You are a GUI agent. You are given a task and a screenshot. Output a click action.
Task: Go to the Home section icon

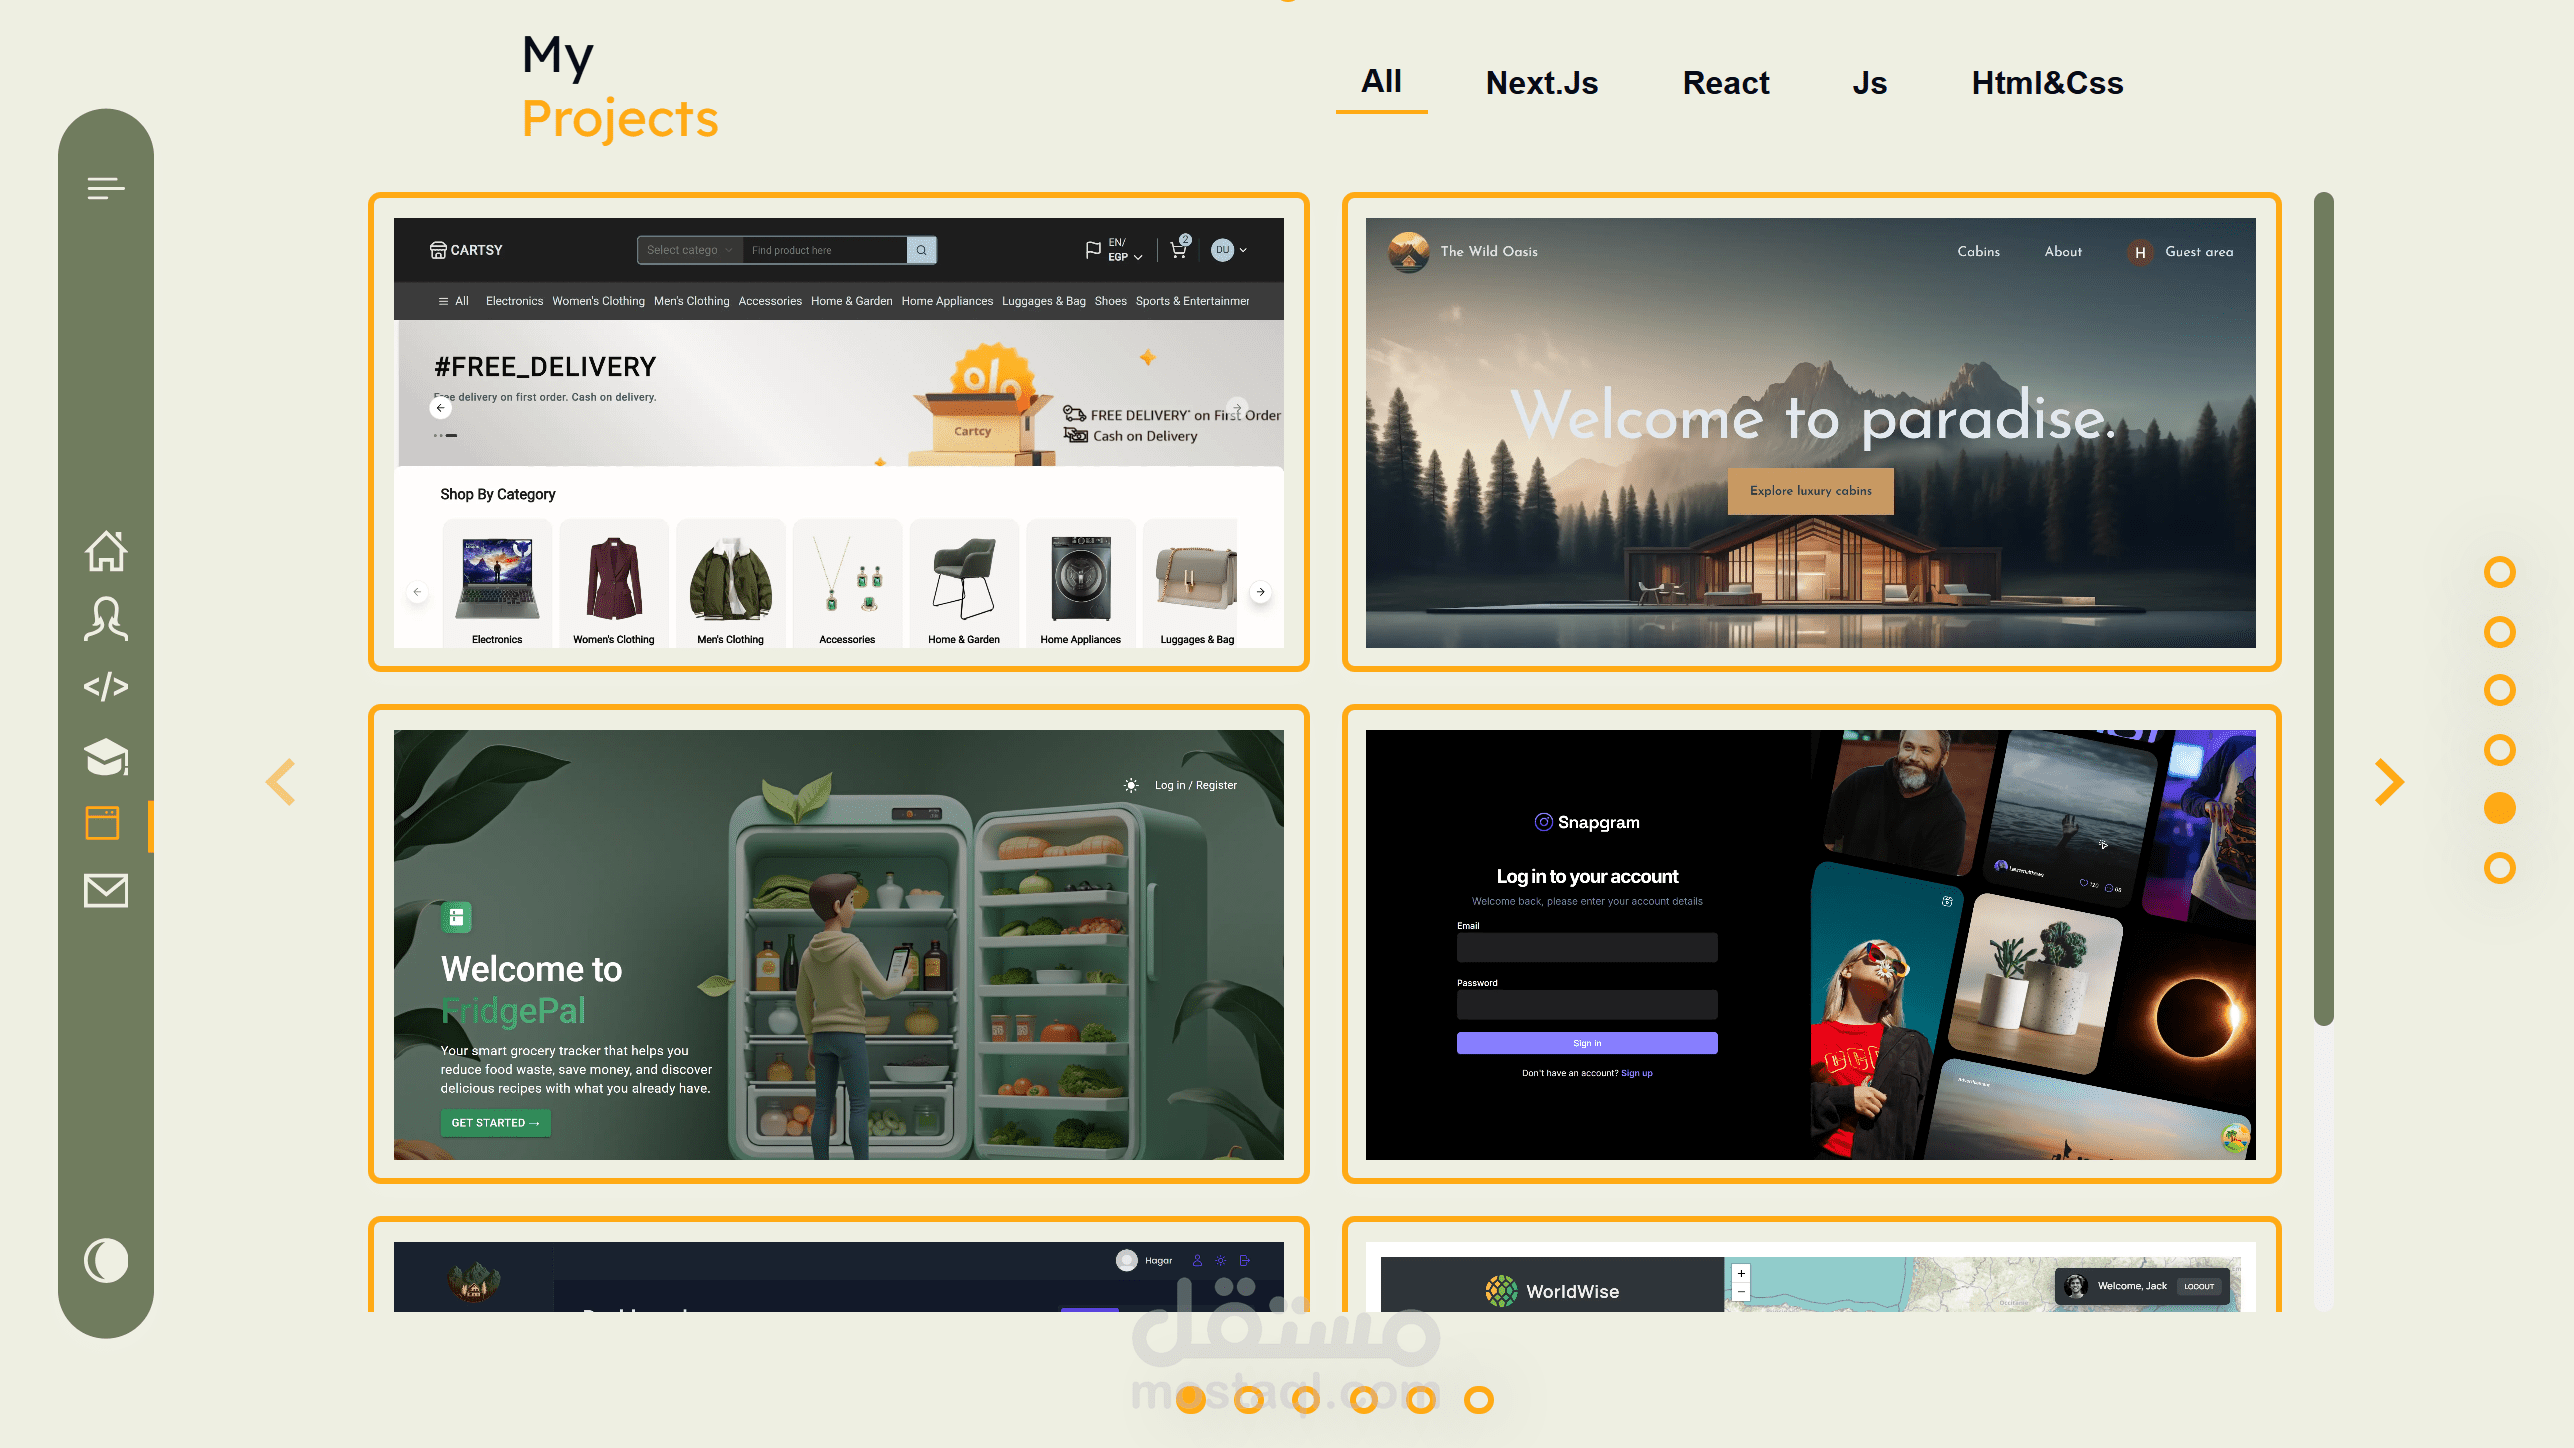coord(105,551)
